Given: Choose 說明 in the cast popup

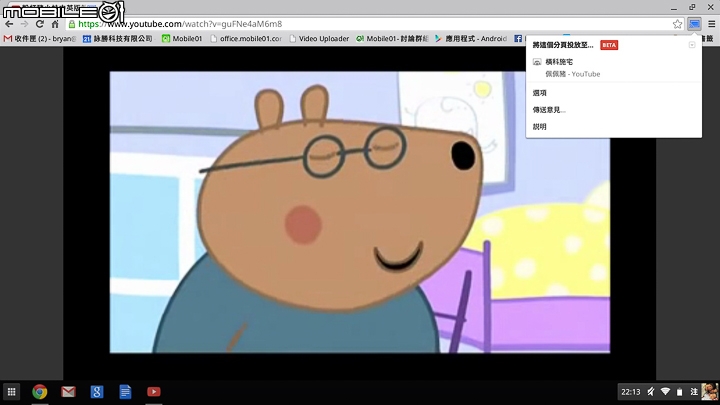Looking at the screenshot, I should click(x=540, y=127).
